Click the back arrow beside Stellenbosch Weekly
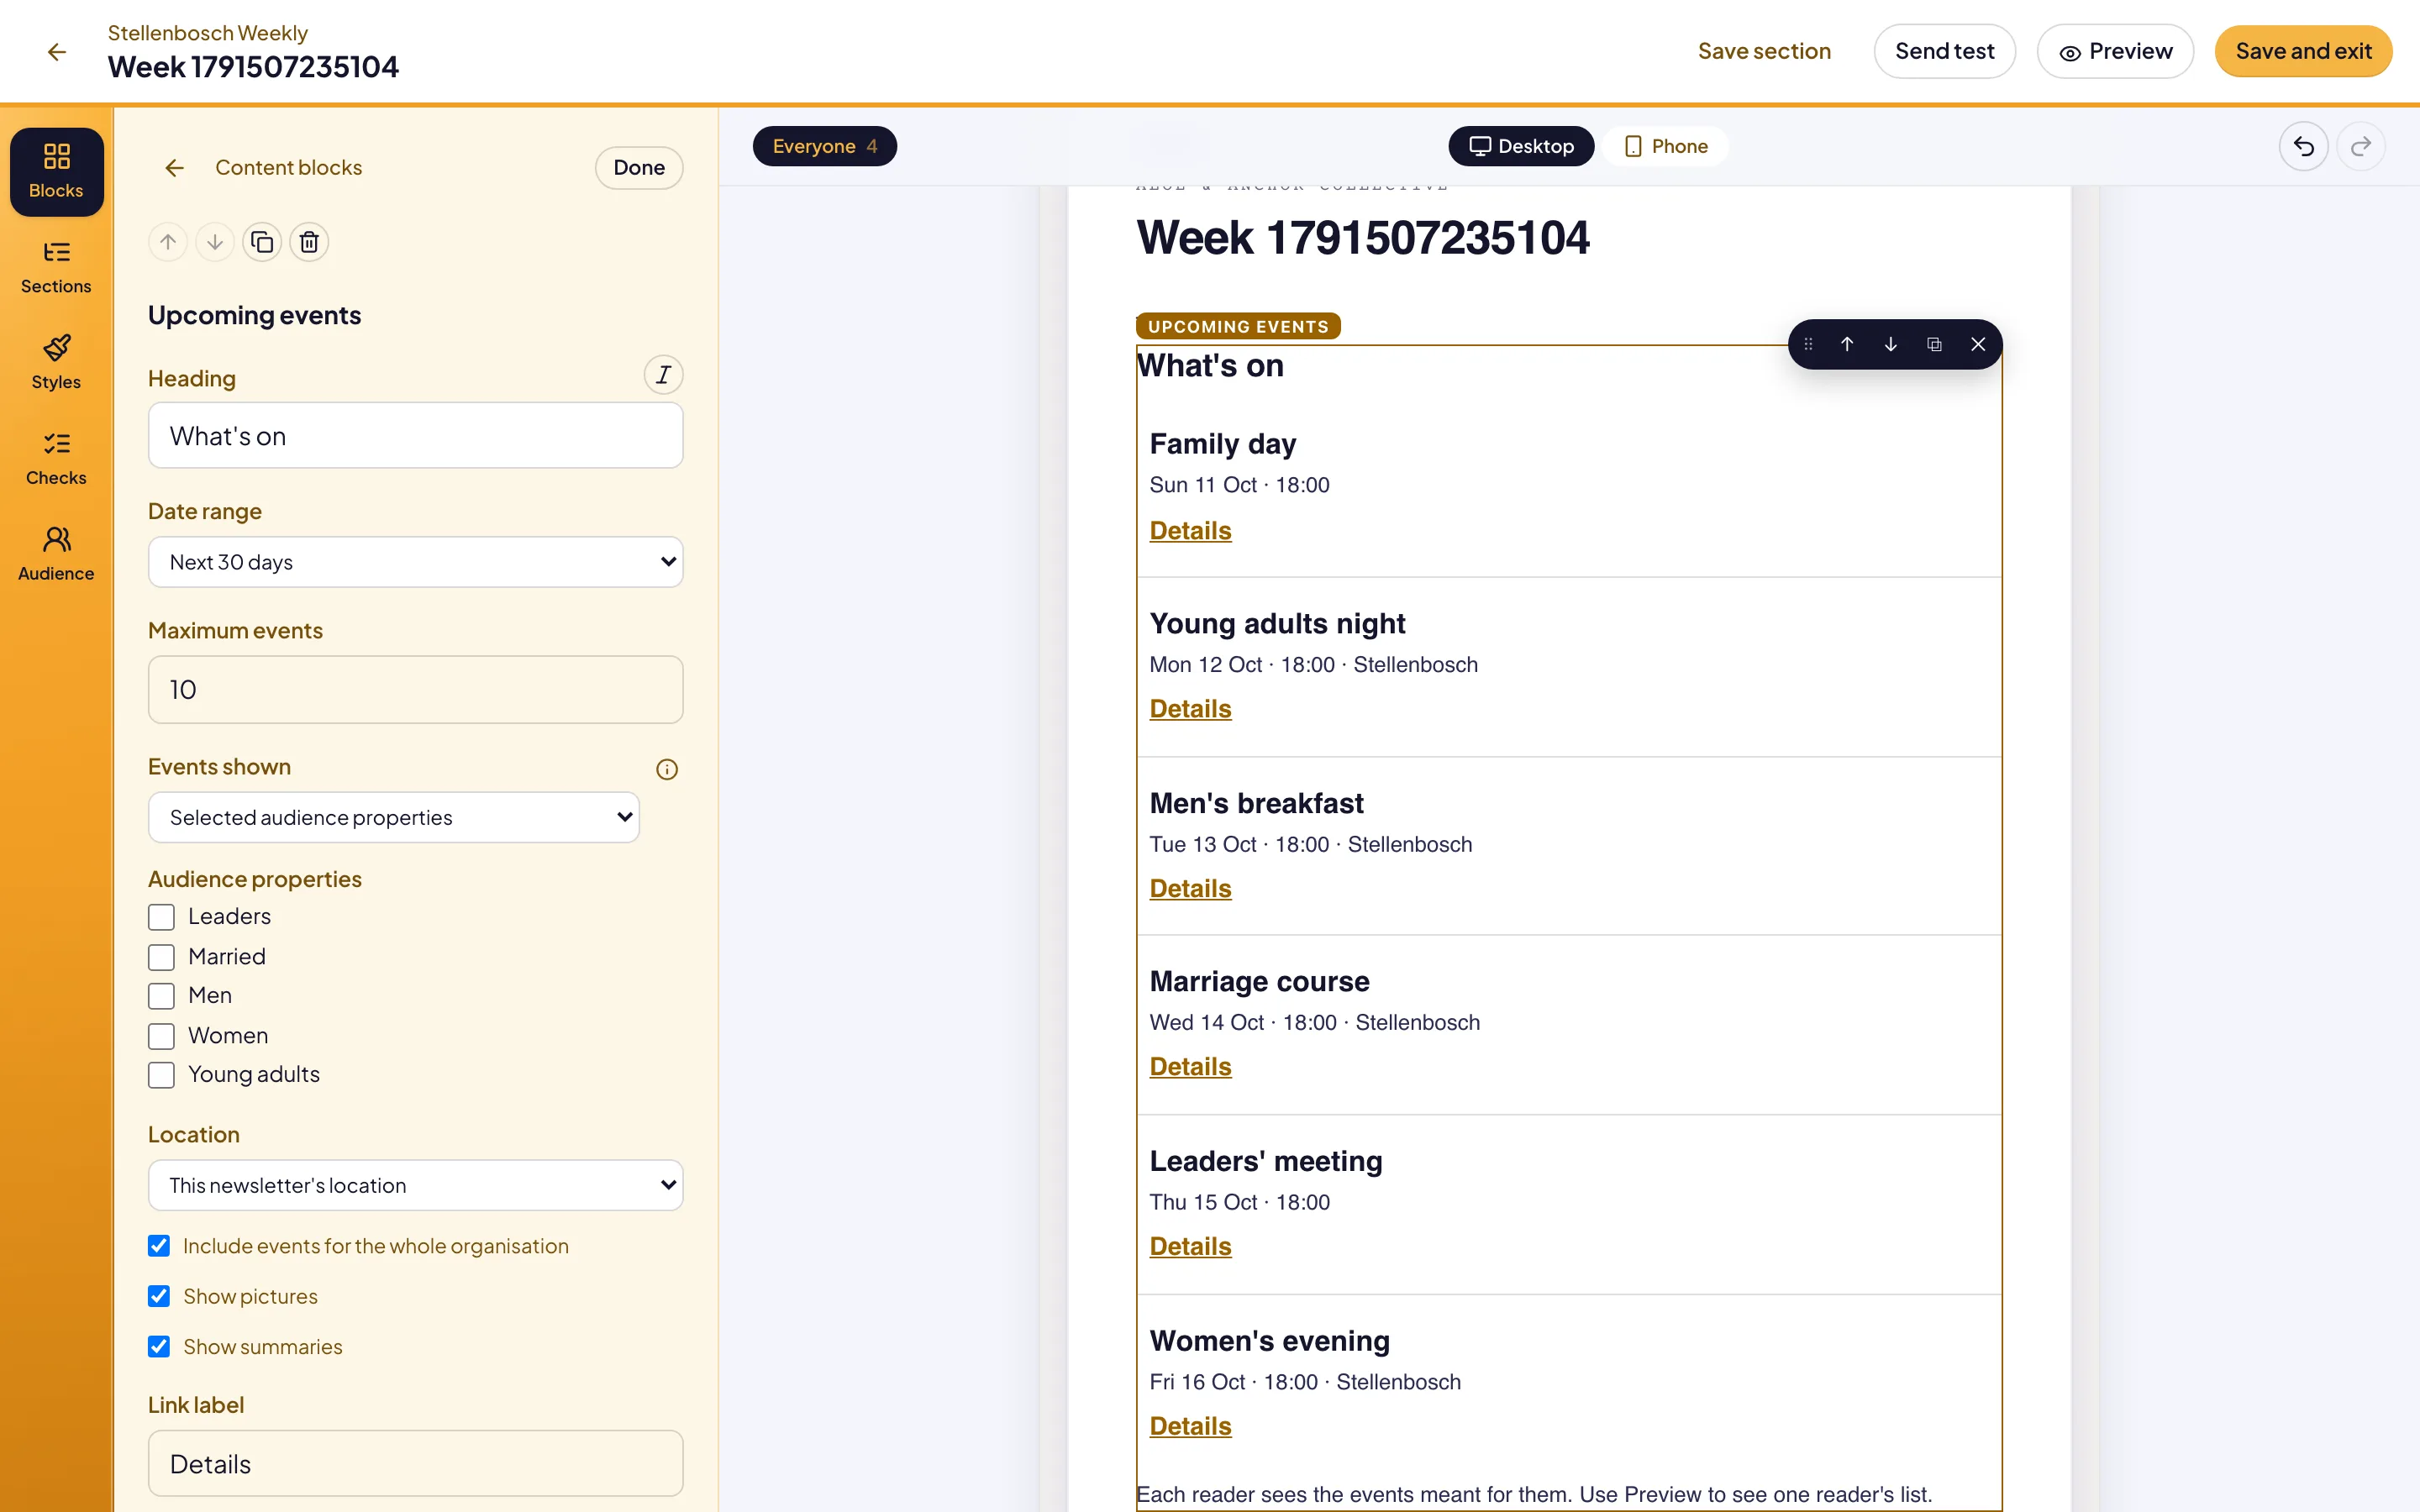Viewport: 2420px width, 1512px height. click(57, 51)
